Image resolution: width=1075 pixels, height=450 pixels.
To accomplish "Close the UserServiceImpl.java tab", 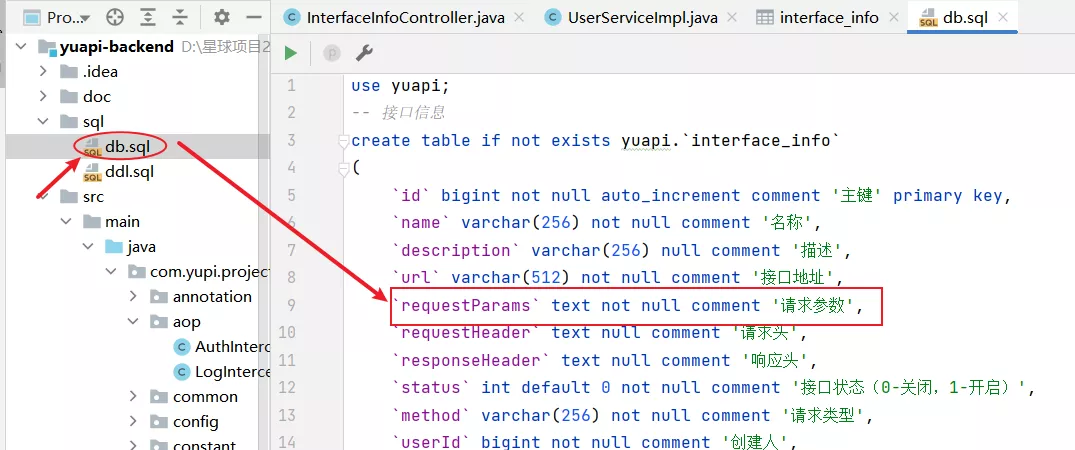I will tap(732, 18).
